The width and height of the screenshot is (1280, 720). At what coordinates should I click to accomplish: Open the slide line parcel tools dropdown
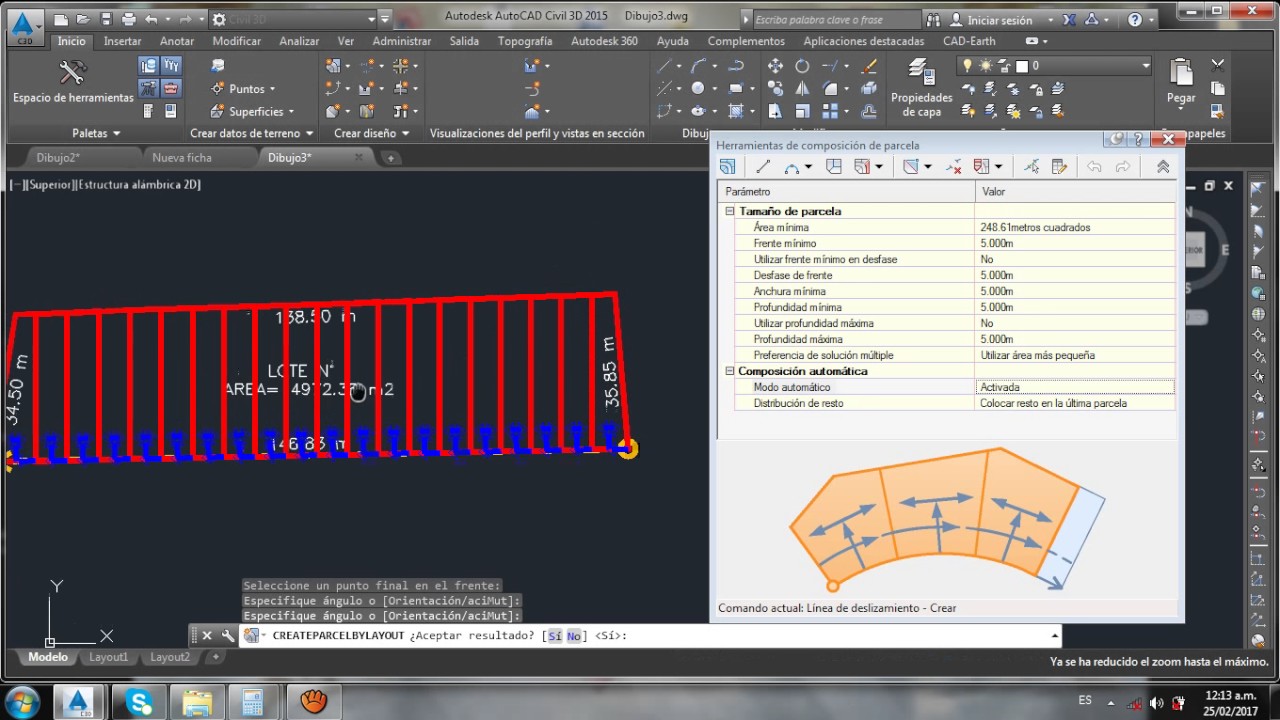879,167
